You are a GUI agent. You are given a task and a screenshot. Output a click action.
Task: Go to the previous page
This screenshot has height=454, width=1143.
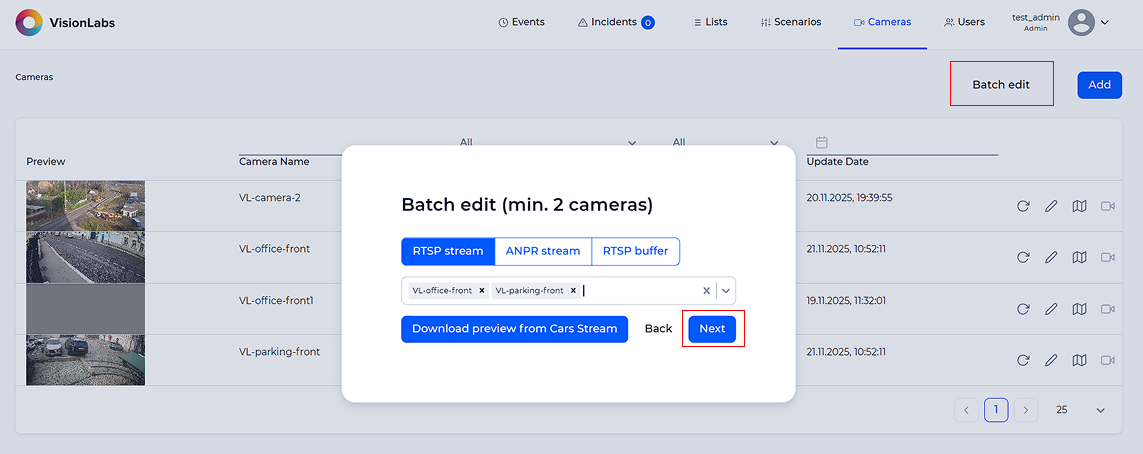[966, 410]
